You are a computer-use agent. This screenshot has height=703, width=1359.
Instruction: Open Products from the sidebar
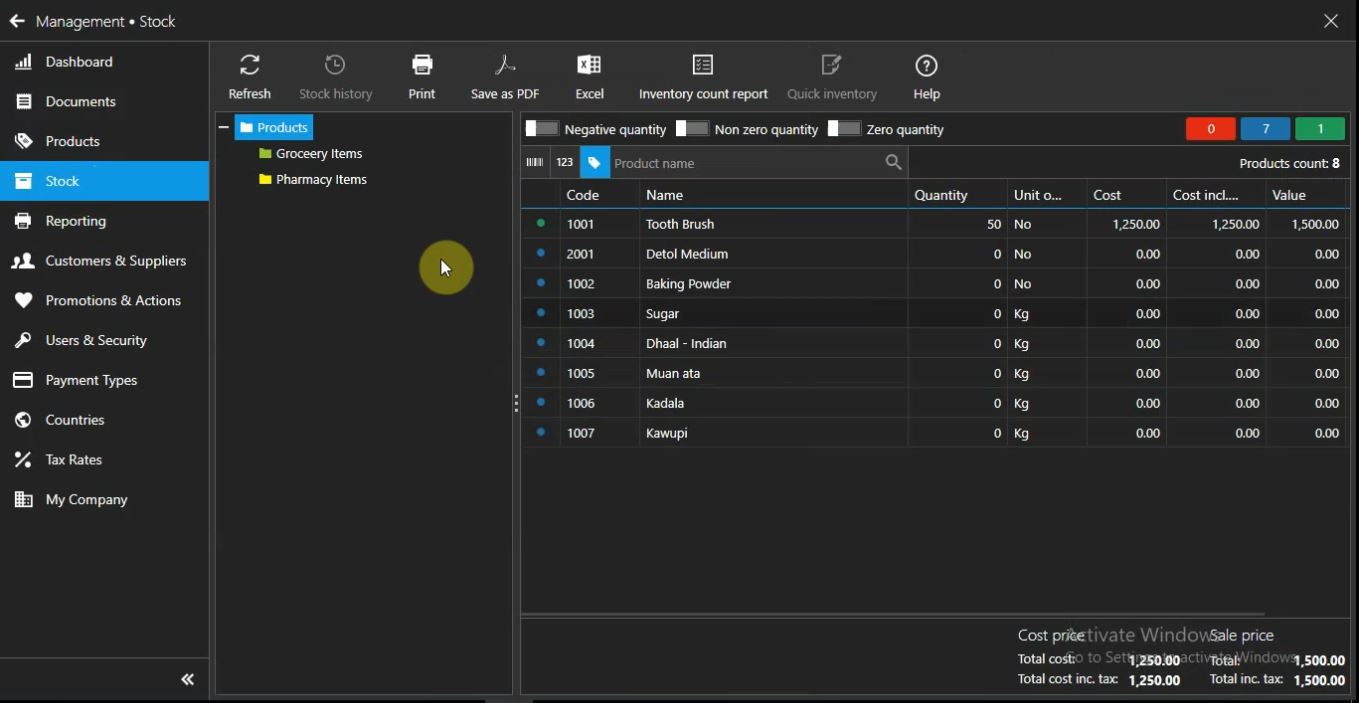[105, 142]
